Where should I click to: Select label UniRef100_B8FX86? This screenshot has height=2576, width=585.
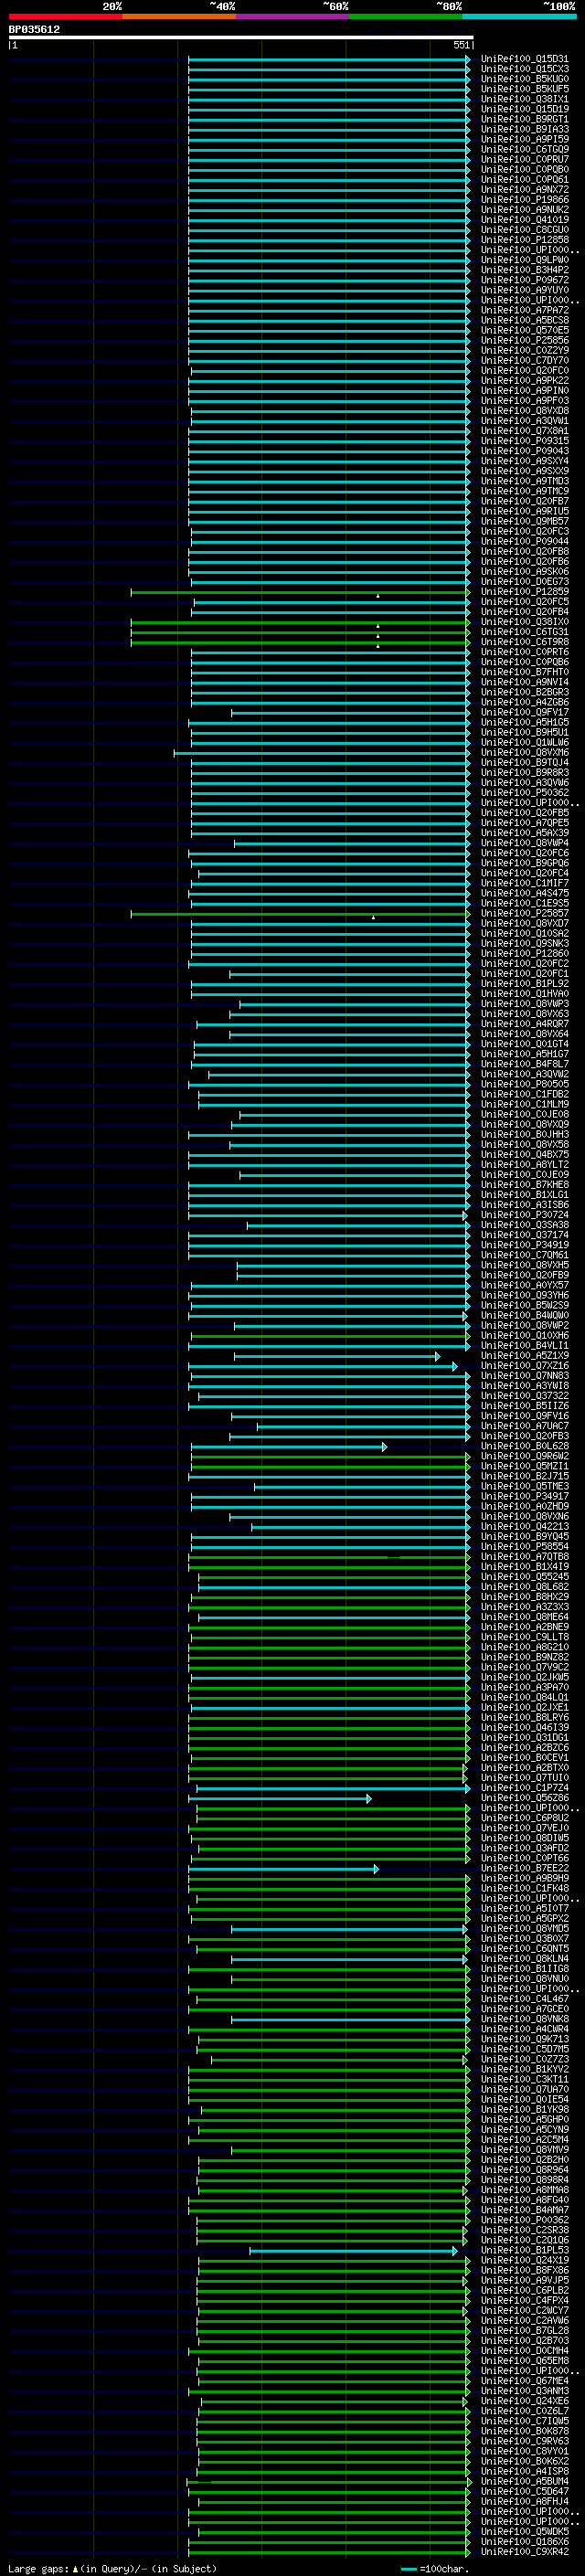[524, 2269]
